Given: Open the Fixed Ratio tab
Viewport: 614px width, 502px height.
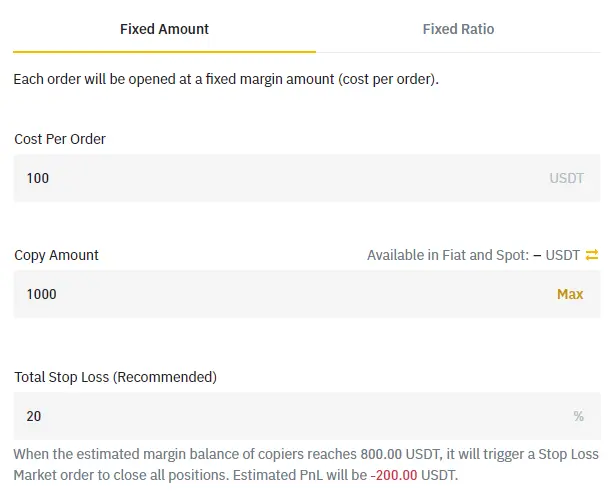Looking at the screenshot, I should pyautogui.click(x=458, y=29).
